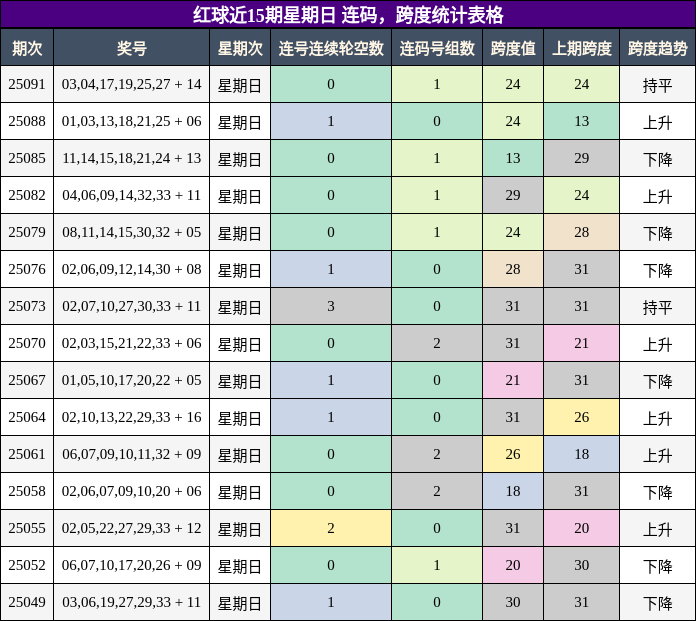Click winning numbers 01,05,10,17,20,22 + 05

131,380
